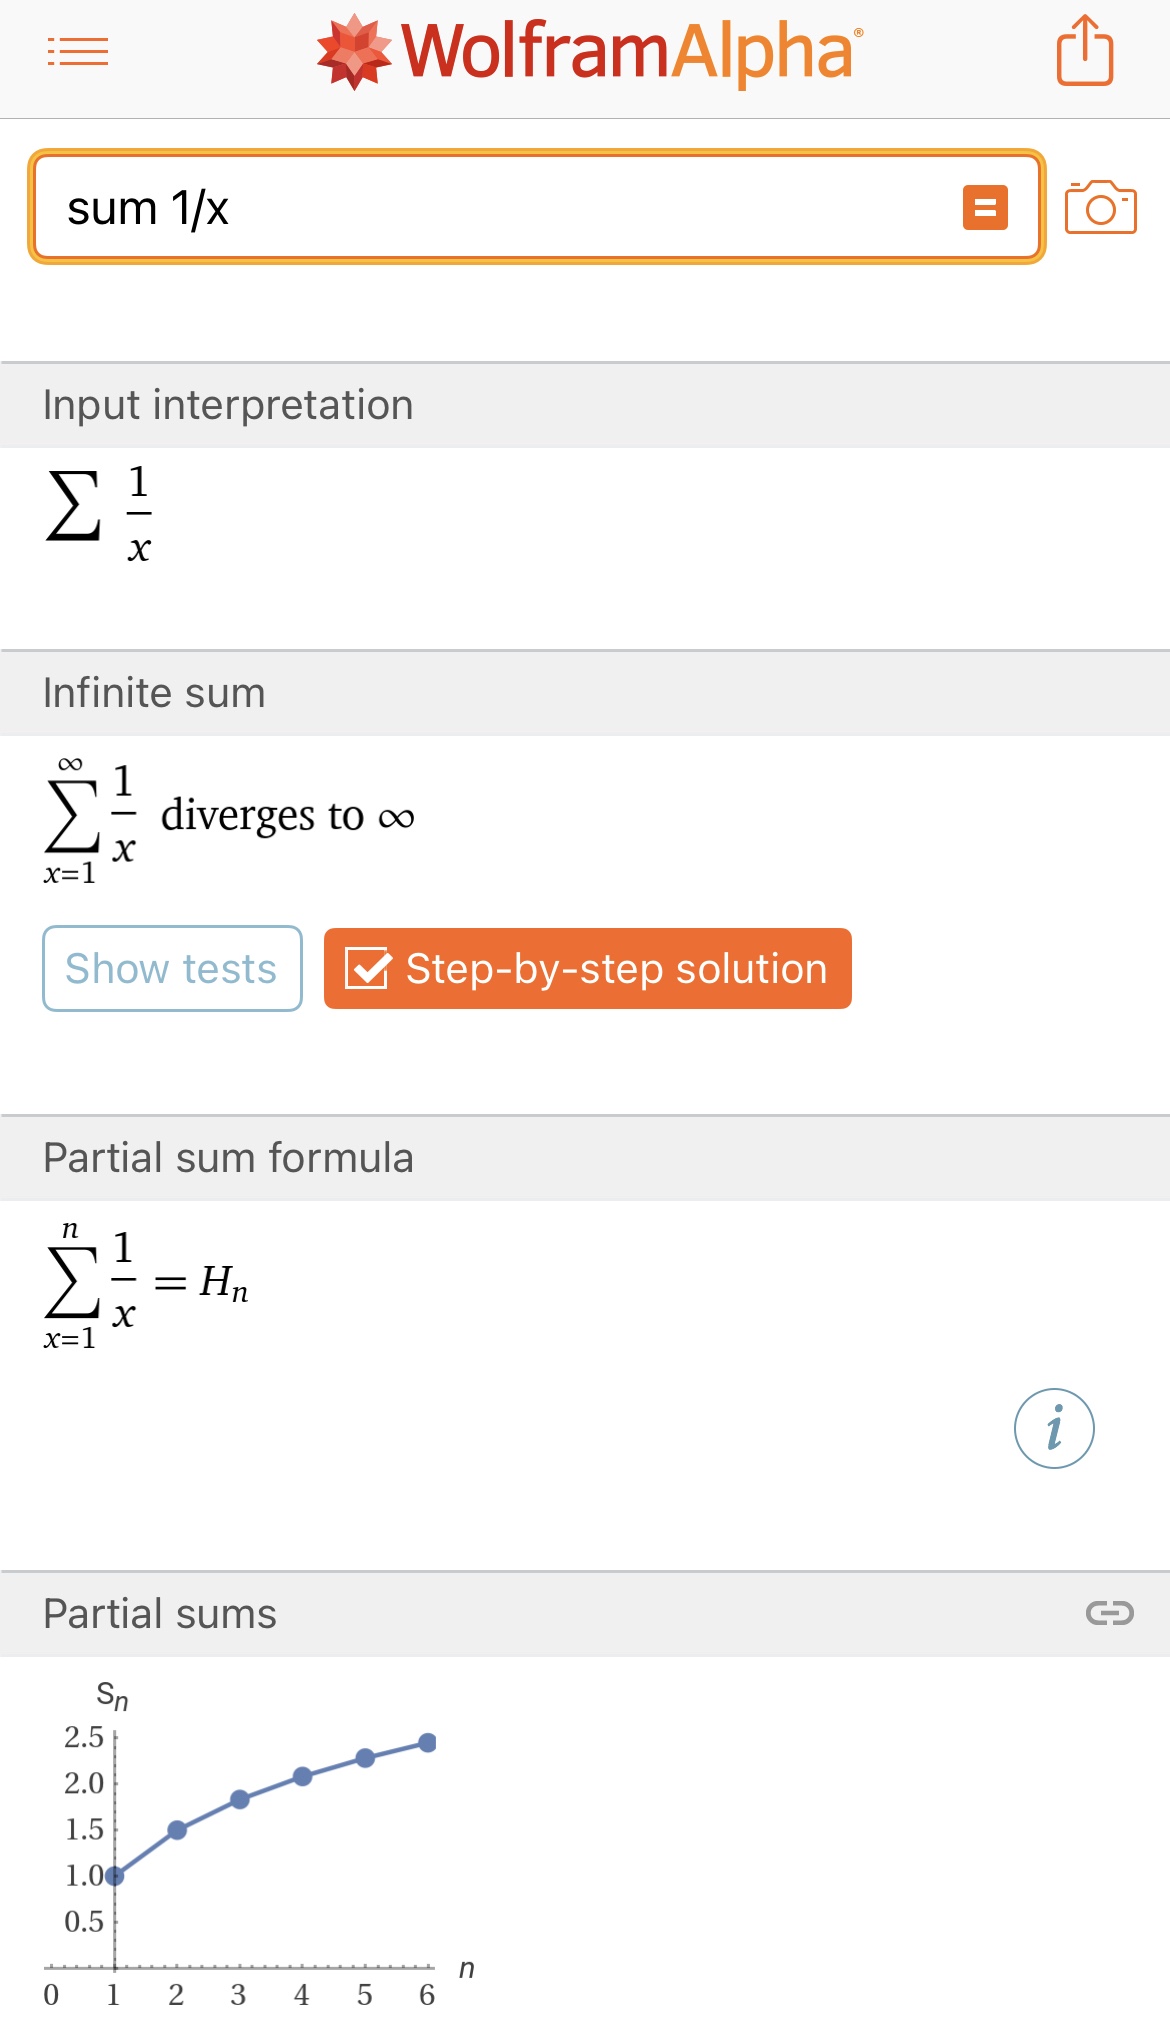1170x2042 pixels.
Task: Select the Input interpretation section header
Action: tap(228, 405)
